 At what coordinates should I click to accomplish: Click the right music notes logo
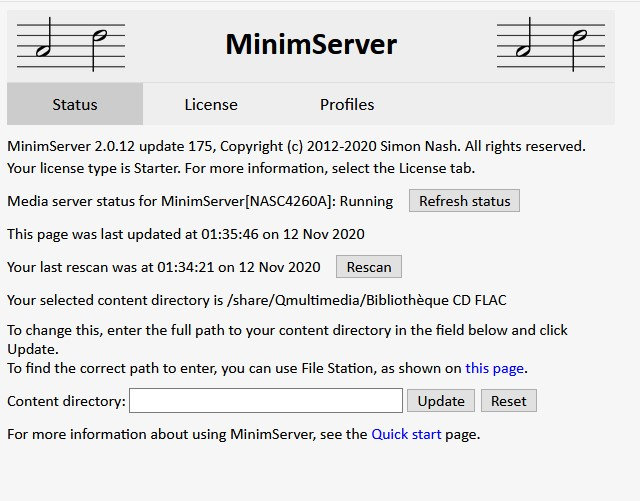[x=551, y=44]
